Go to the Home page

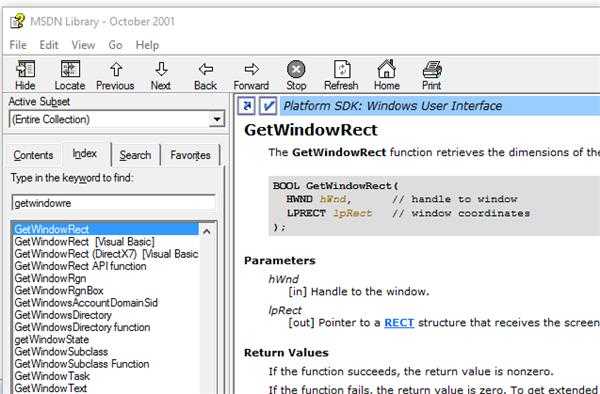[x=386, y=75]
